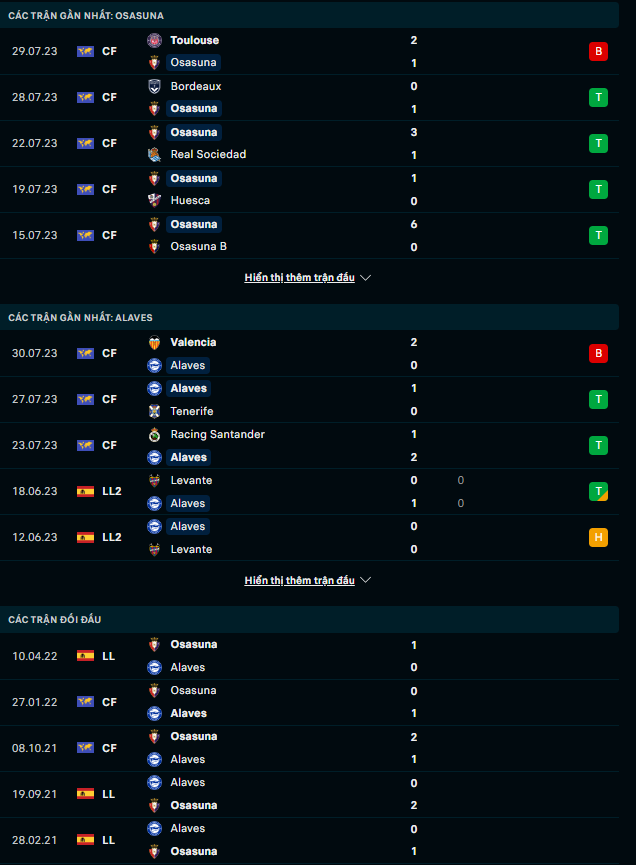Viewport: 636px width, 865px height.
Task: Open the Racing Santander team name link
Action: pyautogui.click(x=217, y=434)
